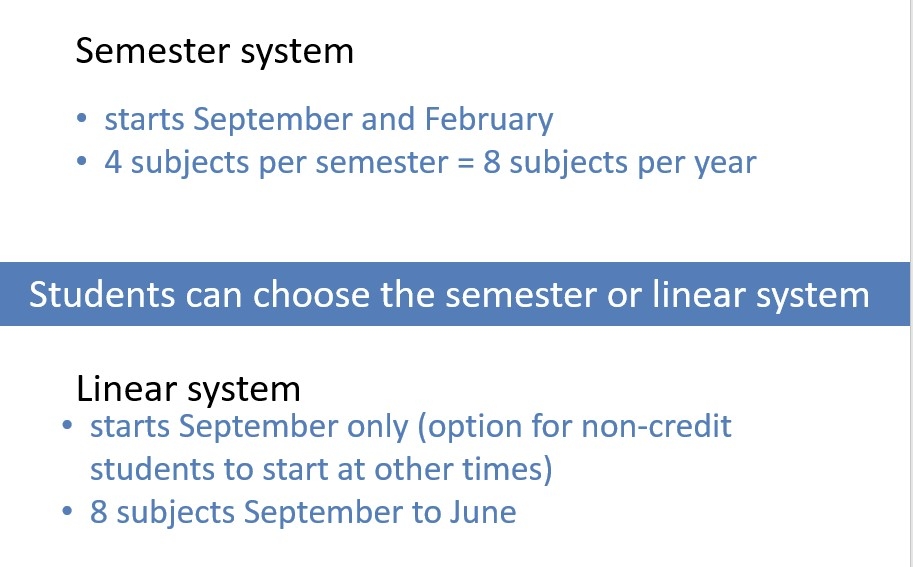This screenshot has width=913, height=567.
Task: Select the "starts September and February" bullet text
Action: (329, 119)
